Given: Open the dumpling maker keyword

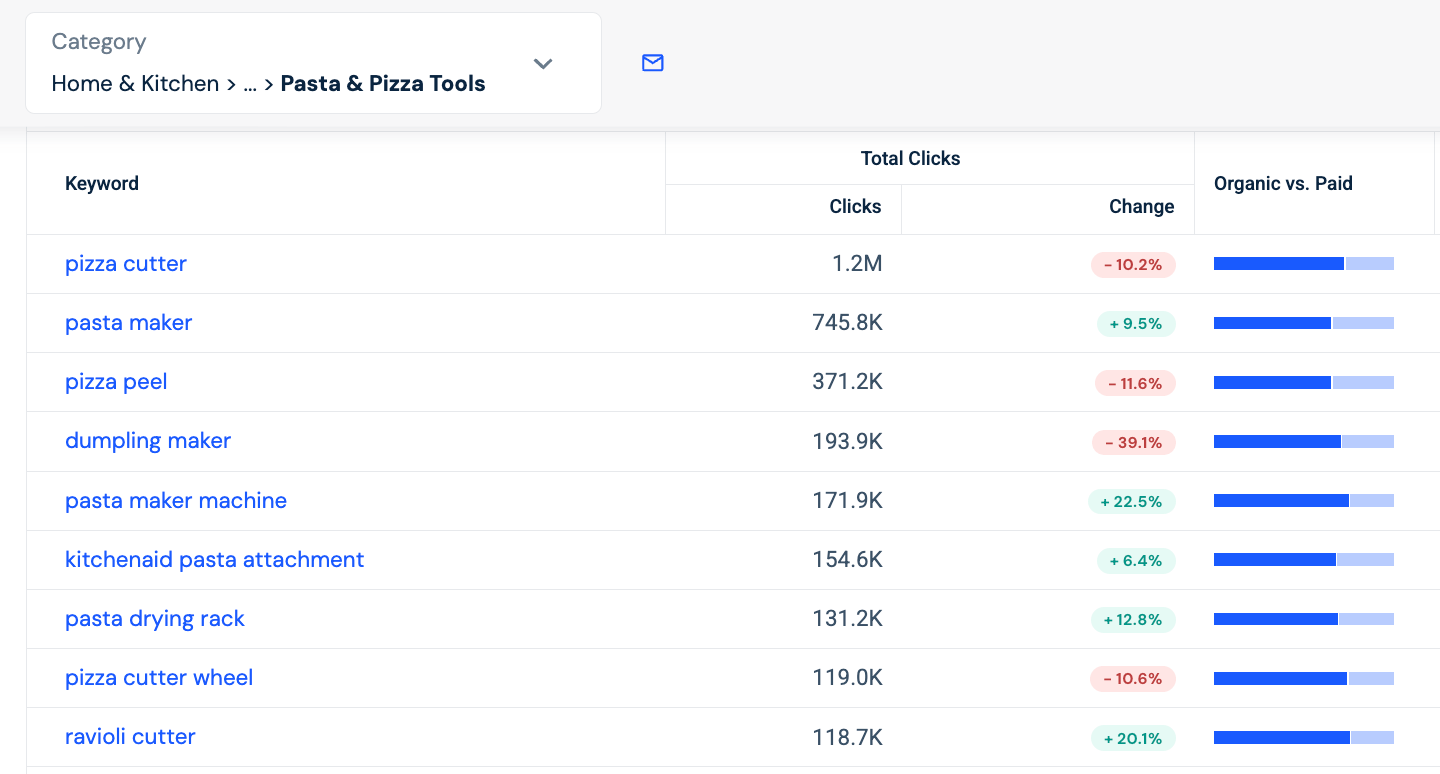Looking at the screenshot, I should point(148,441).
